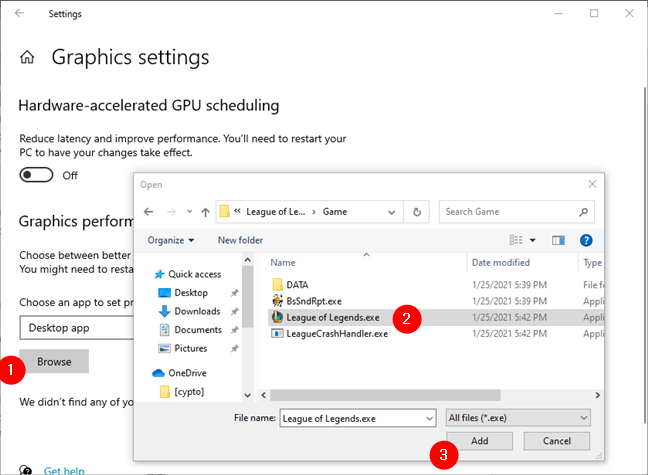Navigate forward in Open dialog
The width and height of the screenshot is (648, 475).
click(171, 212)
